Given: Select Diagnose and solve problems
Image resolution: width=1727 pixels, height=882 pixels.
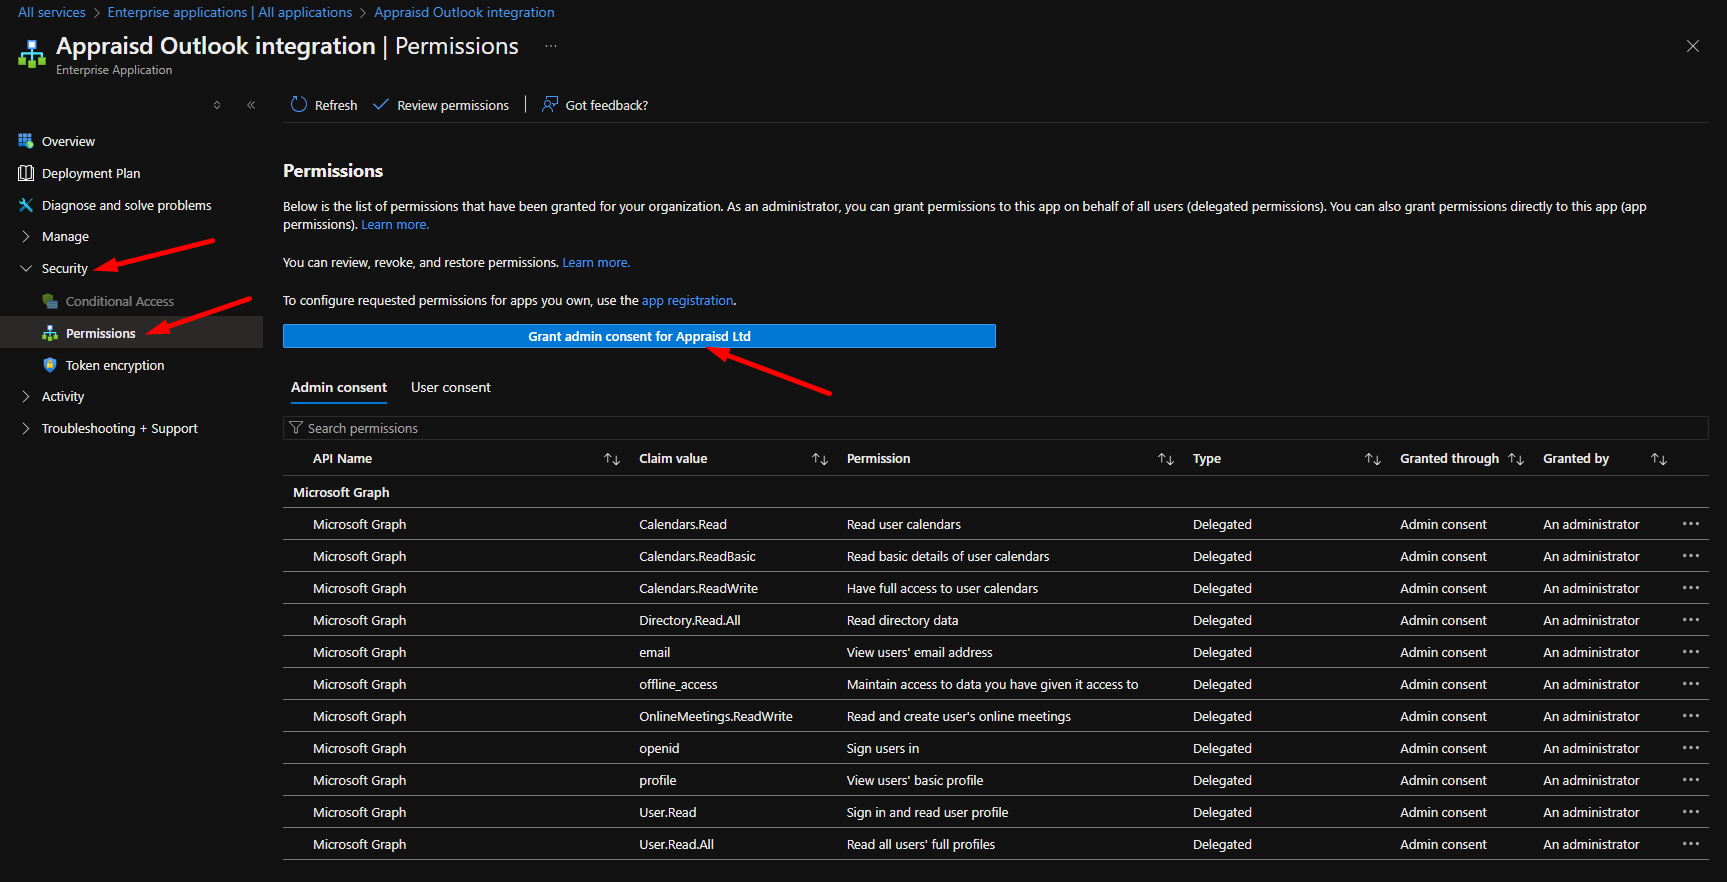Looking at the screenshot, I should coord(126,205).
